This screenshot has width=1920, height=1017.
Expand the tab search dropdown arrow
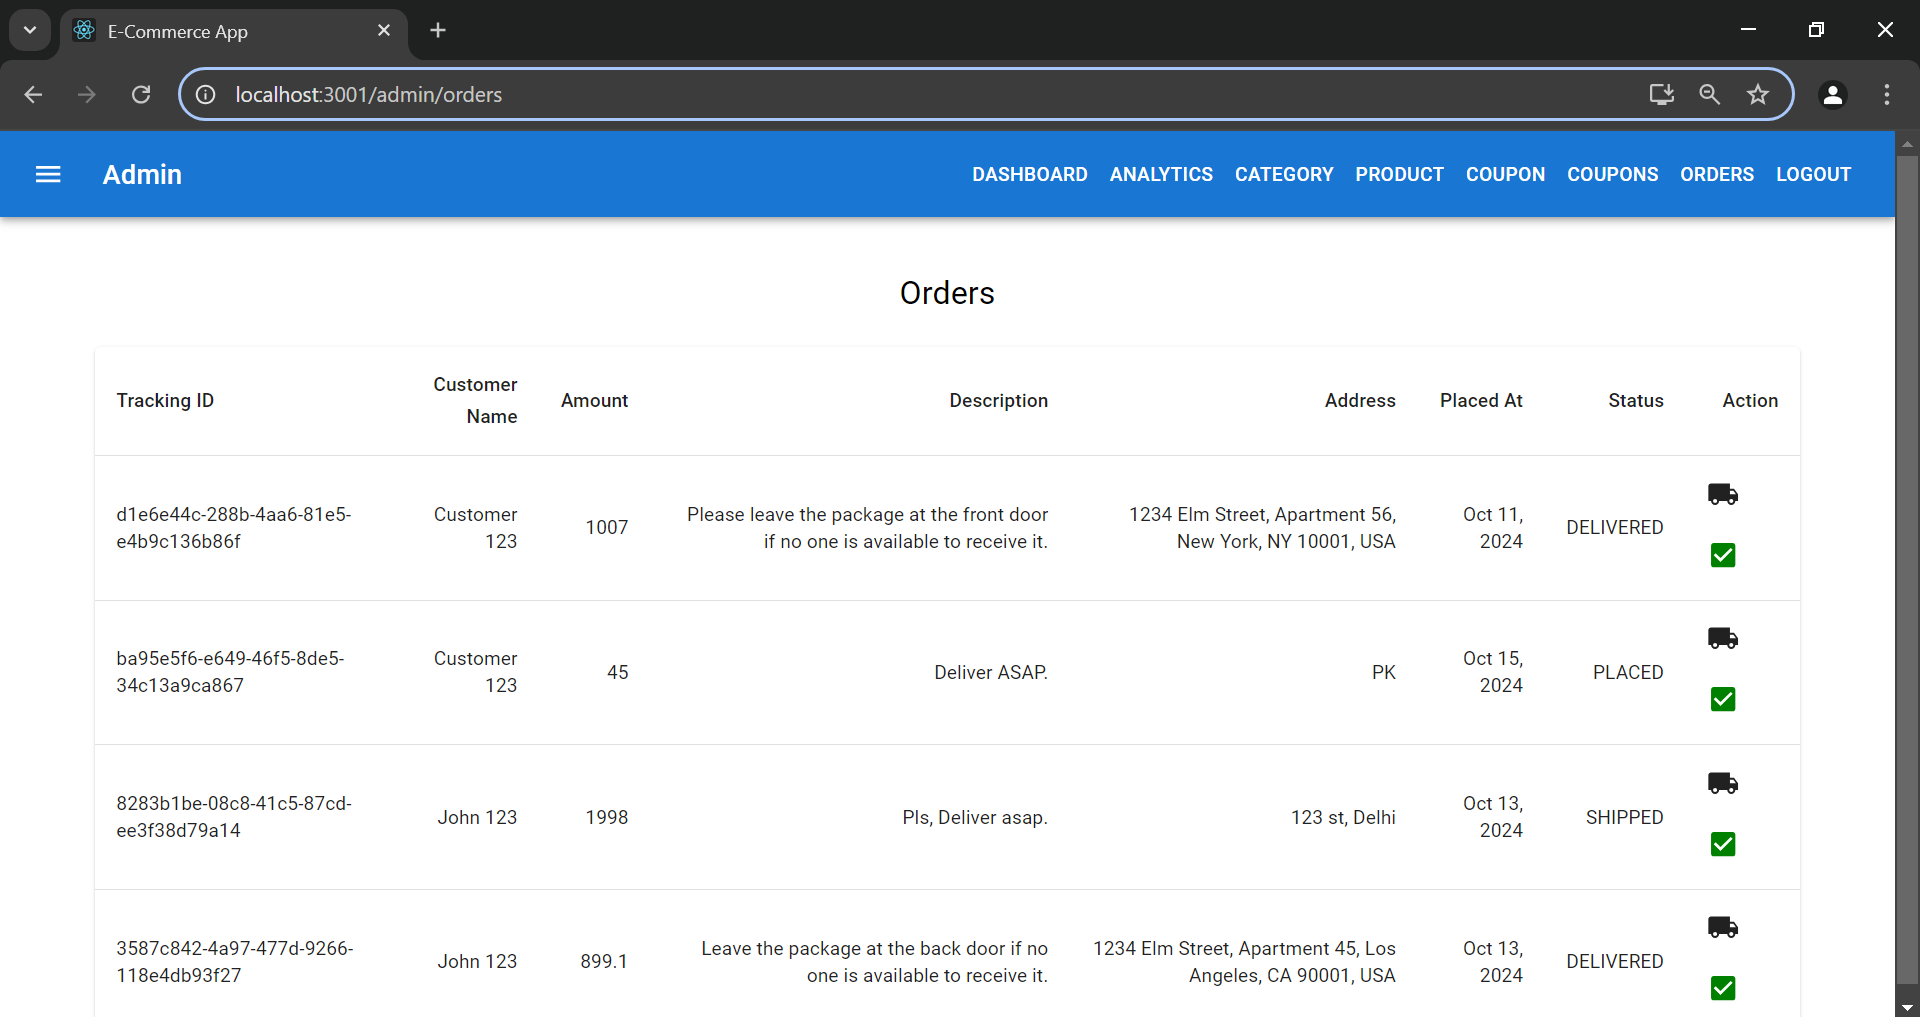pos(30,30)
